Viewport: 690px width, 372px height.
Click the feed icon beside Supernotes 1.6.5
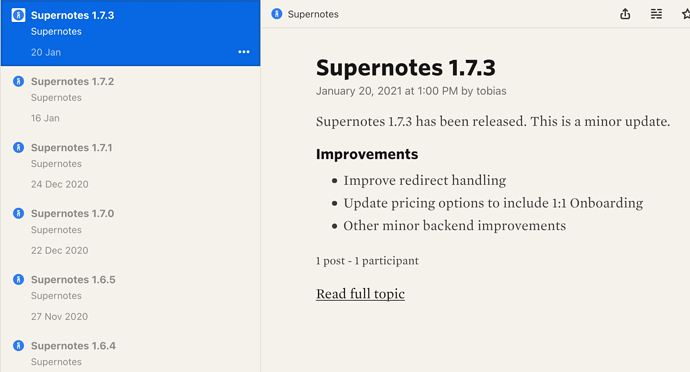click(18, 280)
